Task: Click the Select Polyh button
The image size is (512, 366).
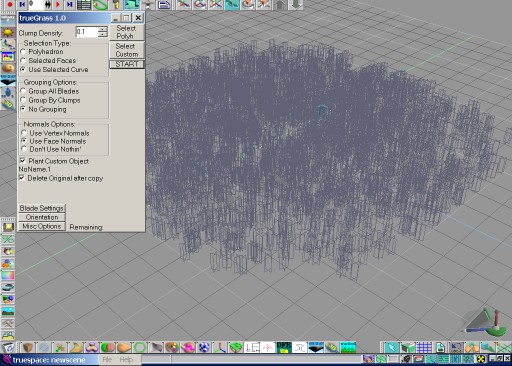Action: click(x=126, y=32)
